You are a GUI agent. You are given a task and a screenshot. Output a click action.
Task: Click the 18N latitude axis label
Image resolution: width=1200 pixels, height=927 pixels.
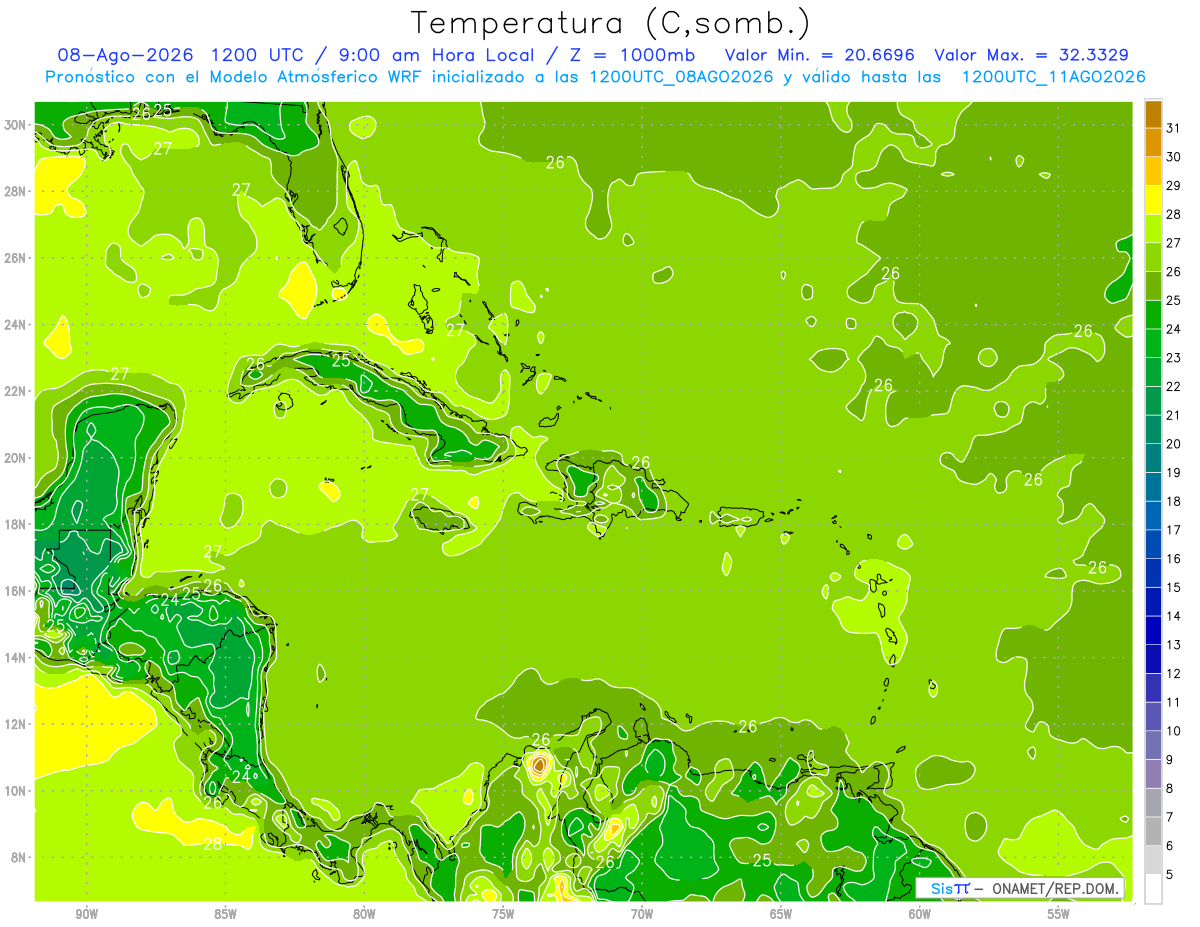pyautogui.click(x=15, y=524)
